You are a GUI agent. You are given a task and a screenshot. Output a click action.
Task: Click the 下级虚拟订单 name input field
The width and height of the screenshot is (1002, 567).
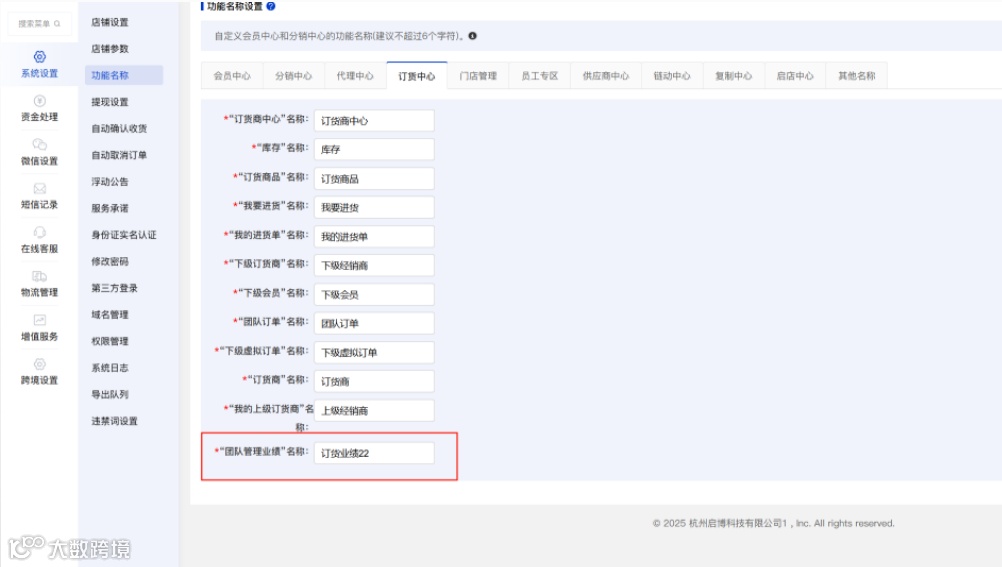coord(374,353)
